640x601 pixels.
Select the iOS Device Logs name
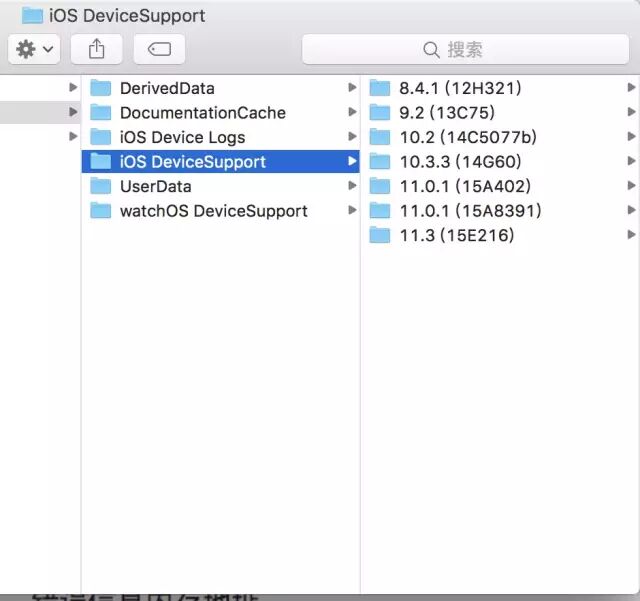pos(182,138)
